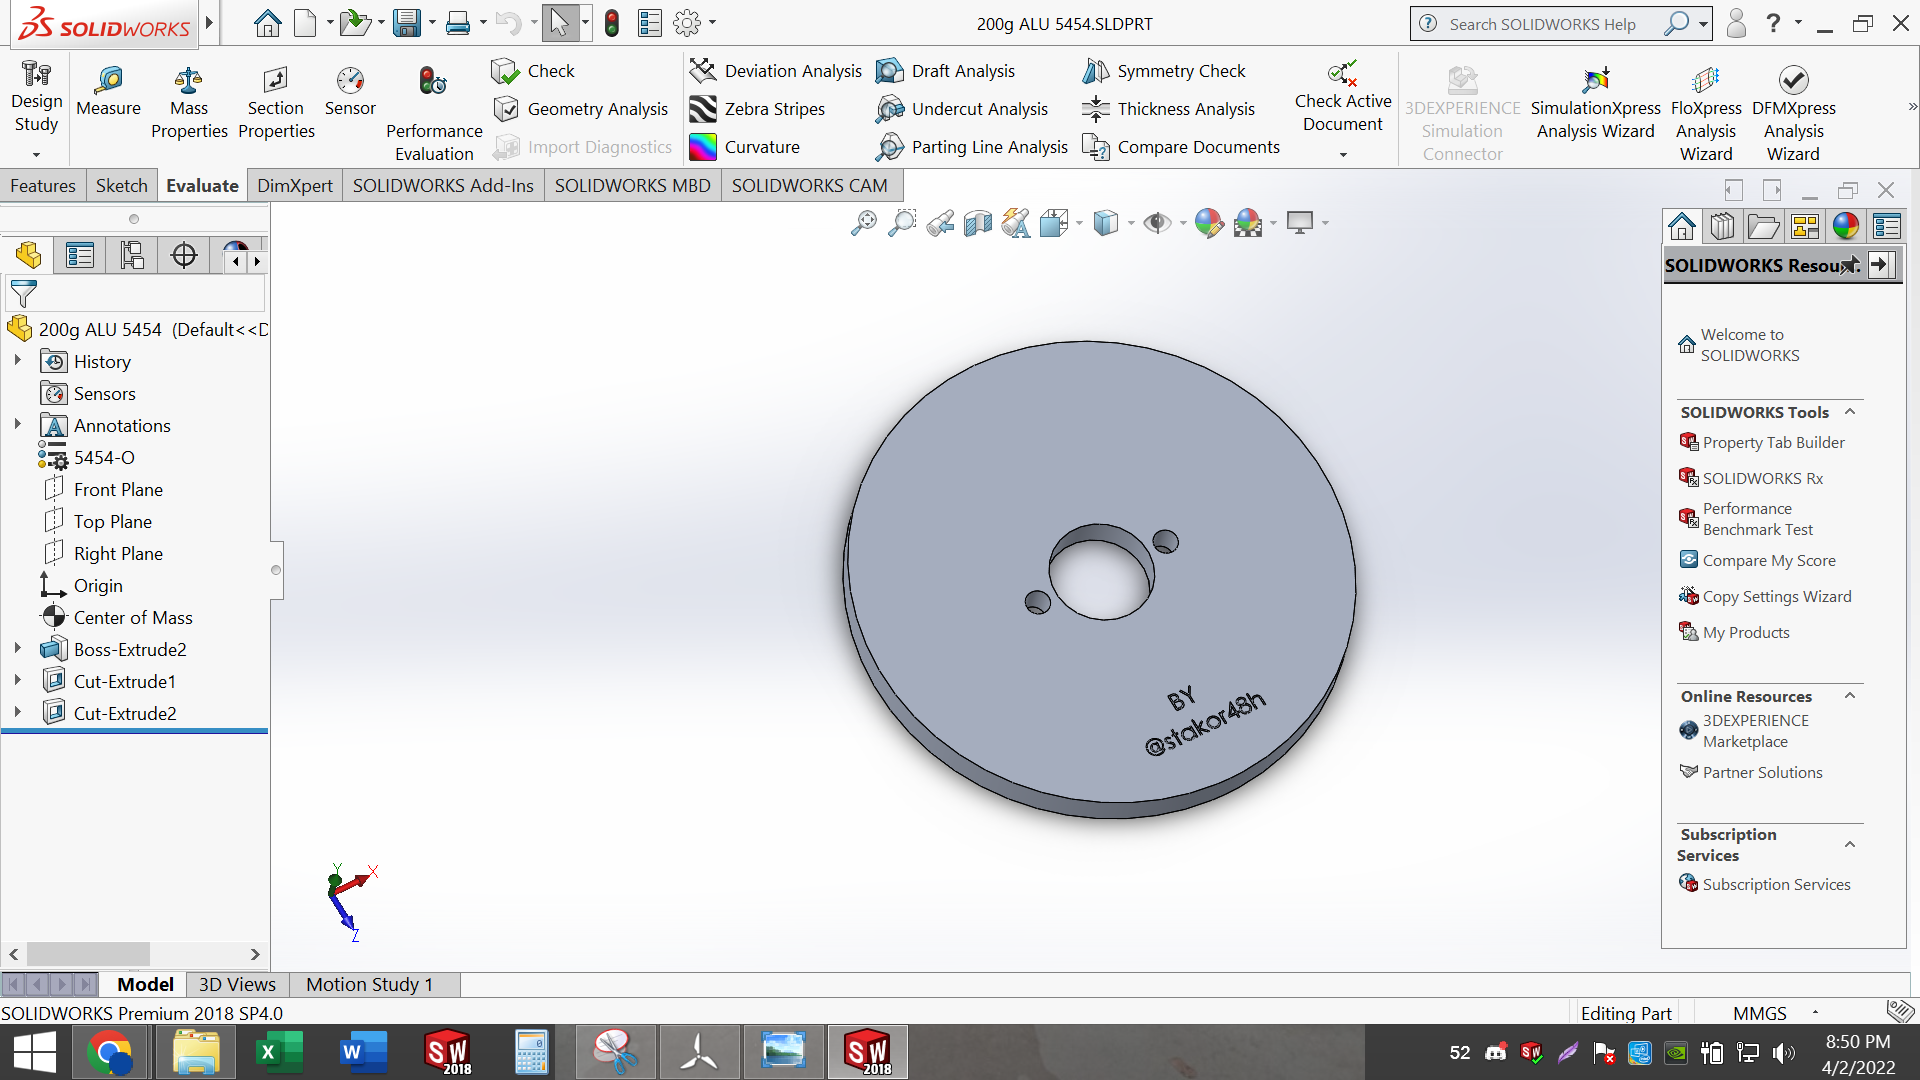Open Mass Properties
The width and height of the screenshot is (1920, 1080).
[x=189, y=103]
